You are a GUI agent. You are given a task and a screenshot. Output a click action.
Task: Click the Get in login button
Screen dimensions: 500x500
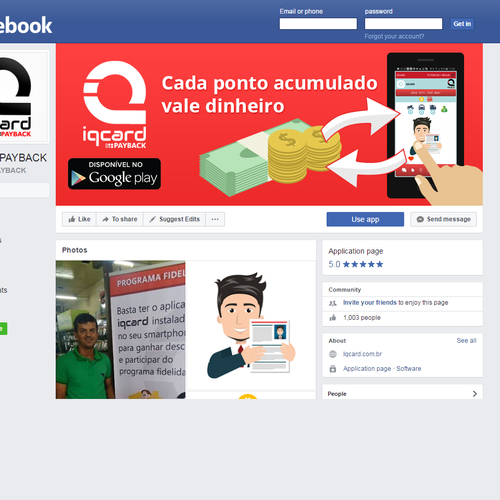462,24
